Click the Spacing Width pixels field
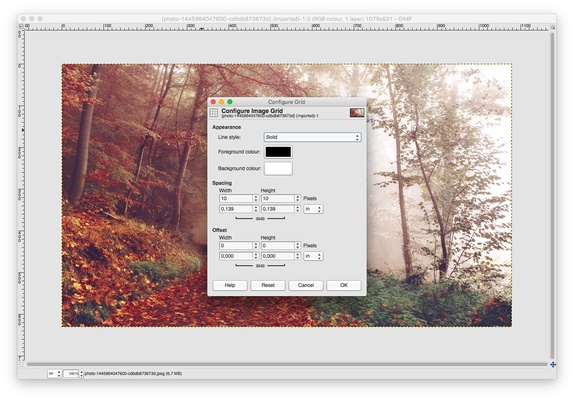The width and height of the screenshot is (574, 400). (236, 198)
